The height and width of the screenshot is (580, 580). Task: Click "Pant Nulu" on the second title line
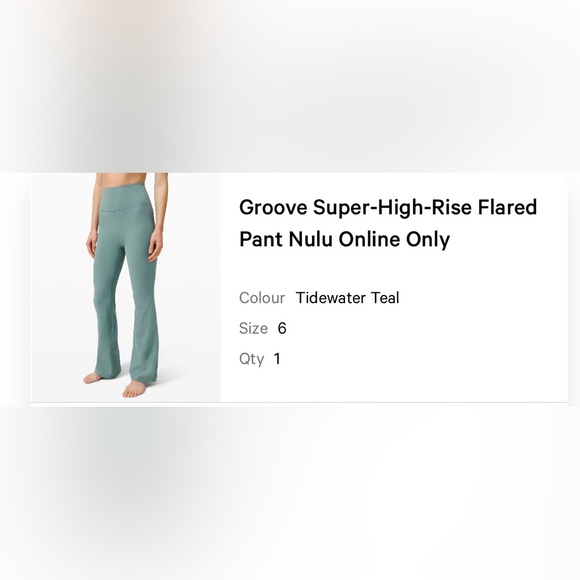286,239
